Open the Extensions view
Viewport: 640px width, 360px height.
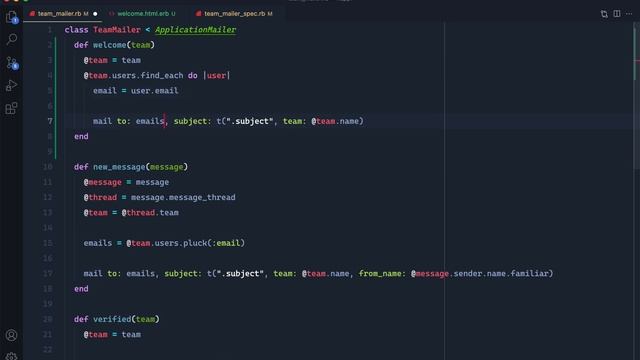pyautogui.click(x=11, y=108)
